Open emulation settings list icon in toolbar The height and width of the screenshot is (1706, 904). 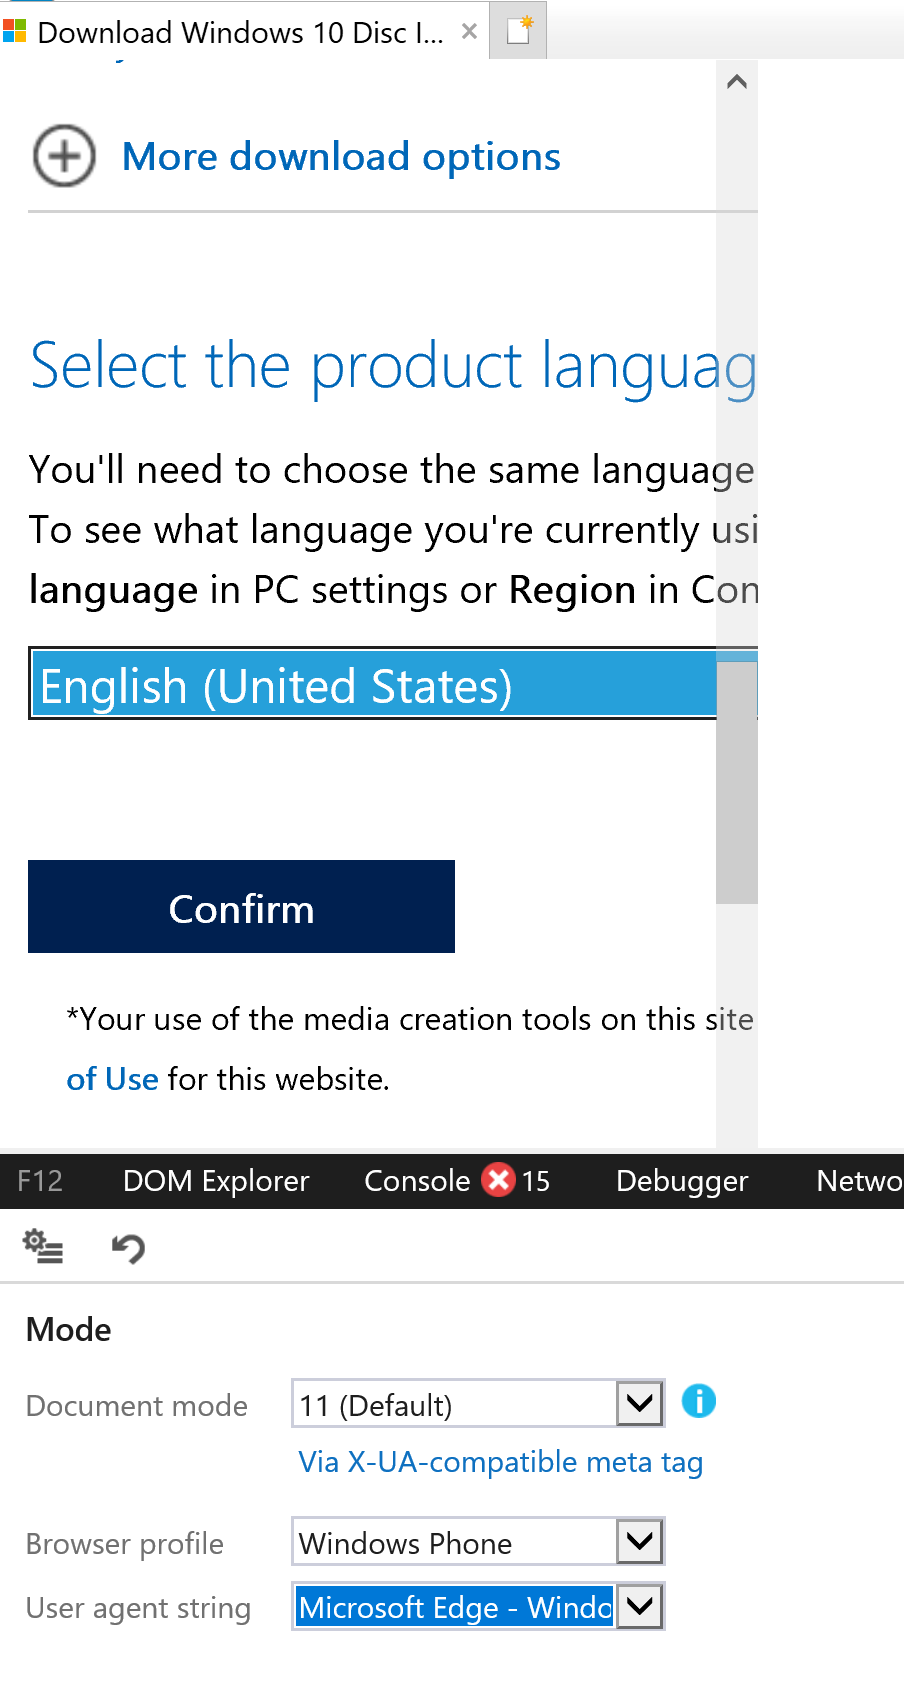(x=43, y=1246)
